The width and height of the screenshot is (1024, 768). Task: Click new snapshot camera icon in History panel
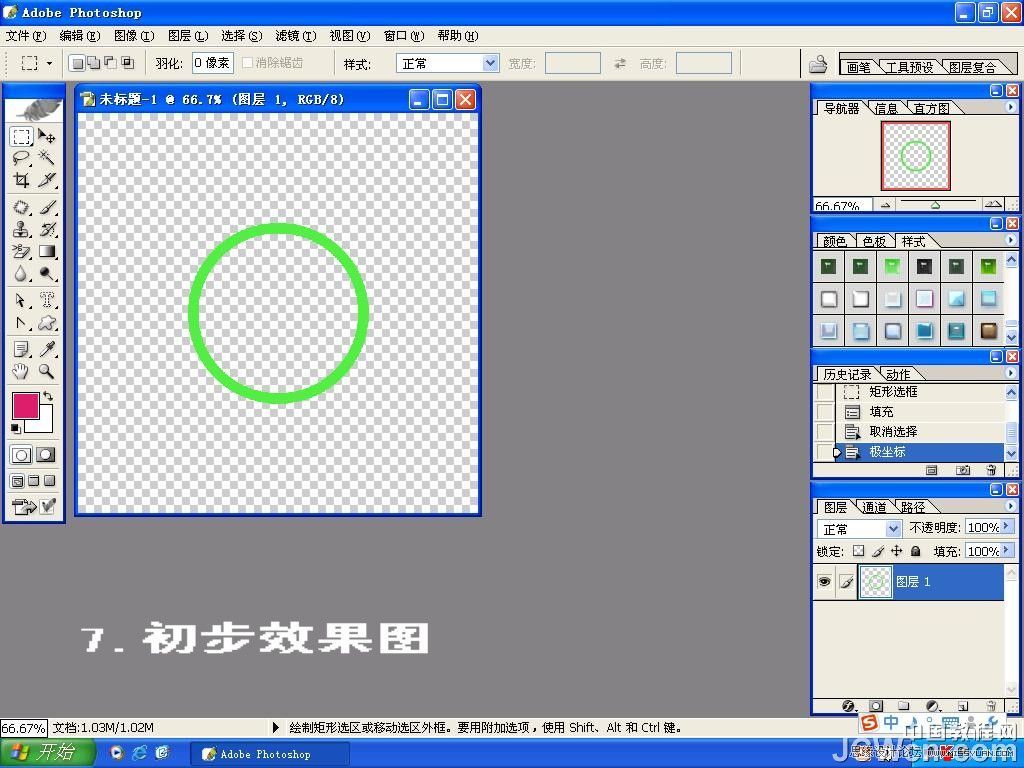tap(963, 470)
